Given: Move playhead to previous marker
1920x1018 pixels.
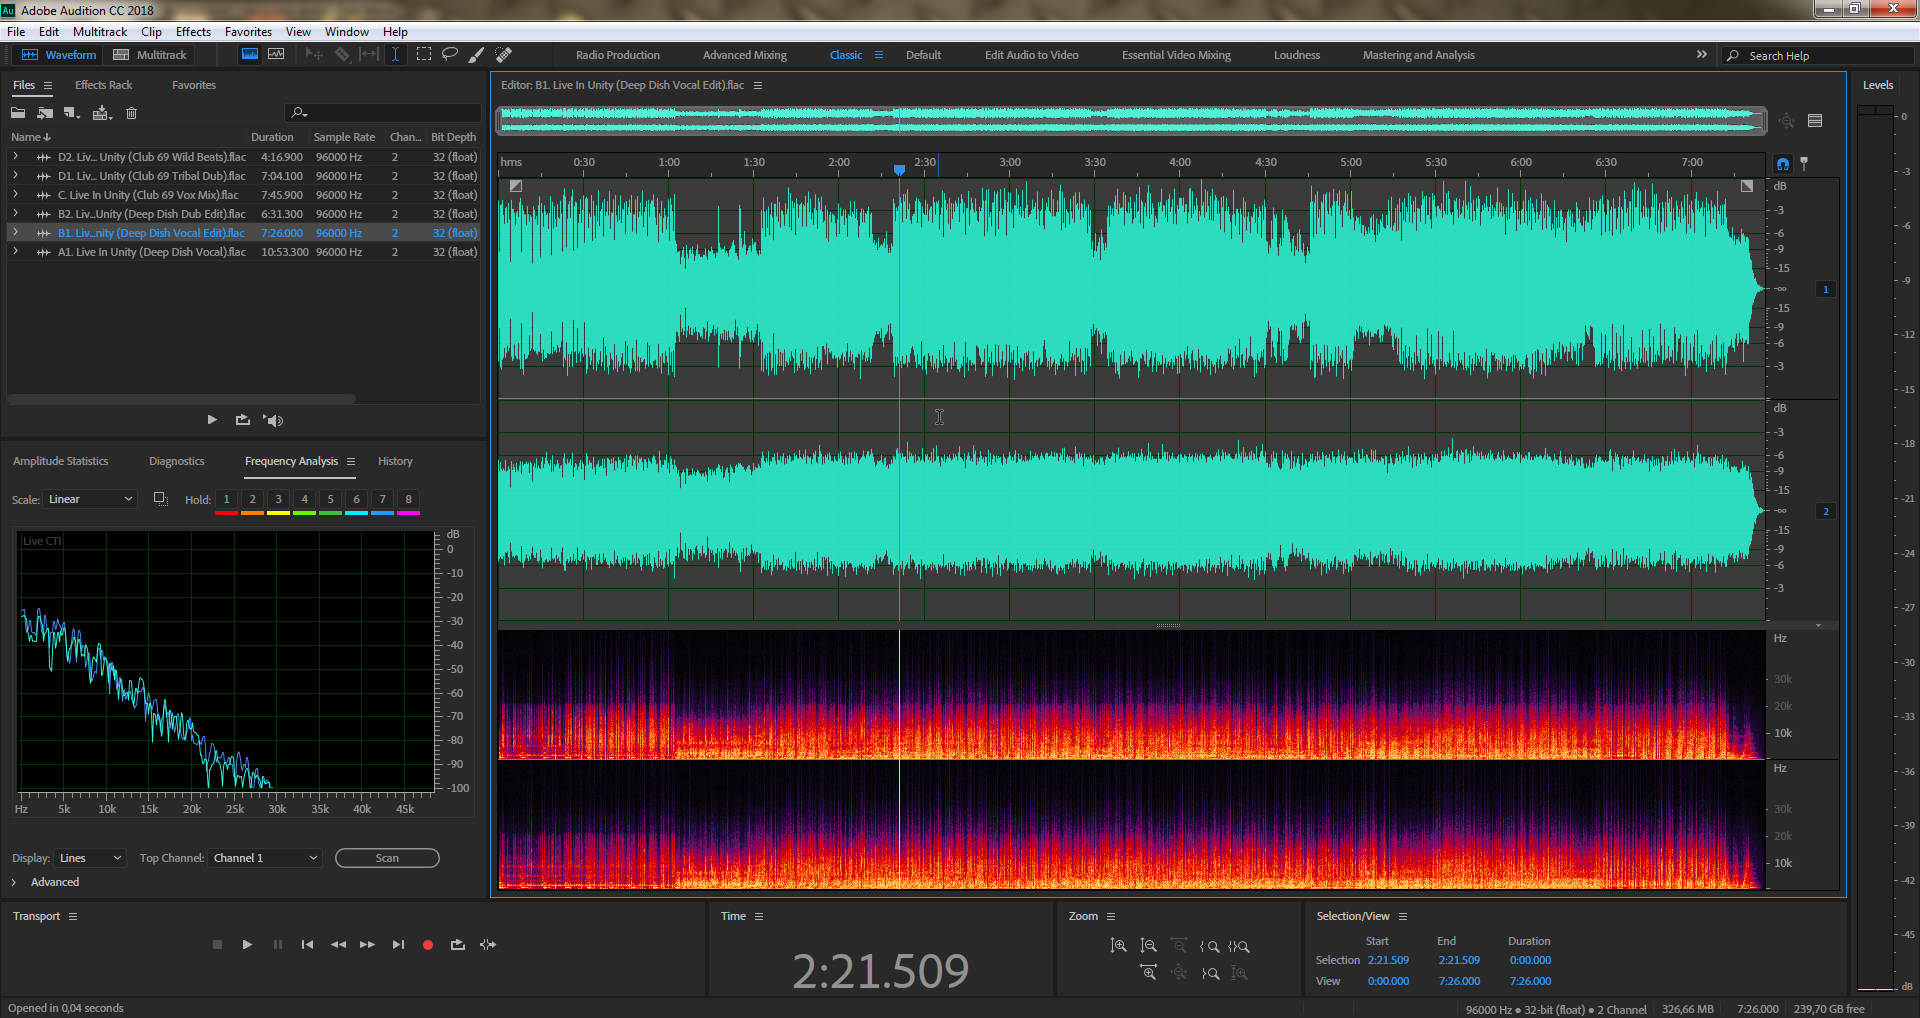Looking at the screenshot, I should 307,944.
